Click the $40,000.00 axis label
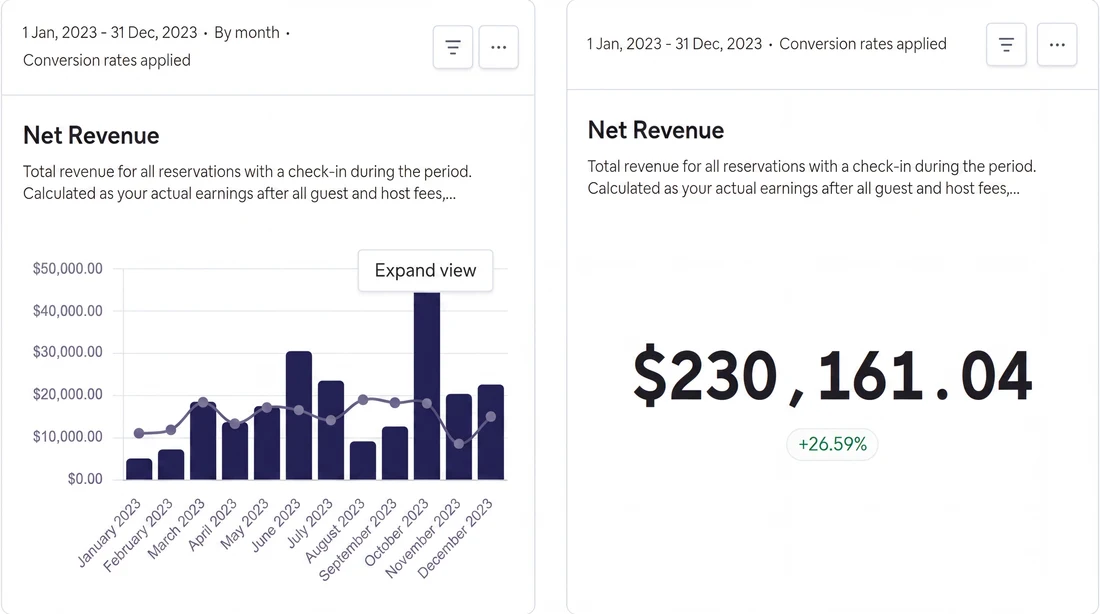 pos(67,310)
